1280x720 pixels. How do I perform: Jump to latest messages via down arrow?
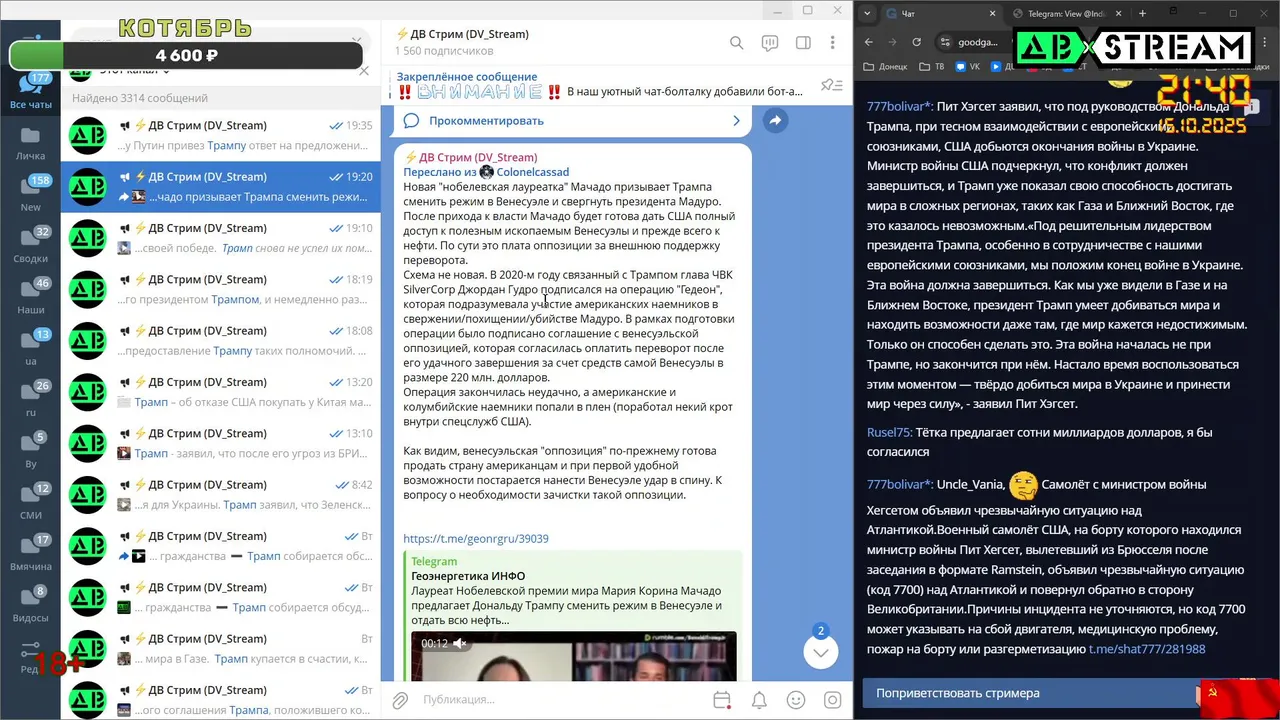point(820,652)
